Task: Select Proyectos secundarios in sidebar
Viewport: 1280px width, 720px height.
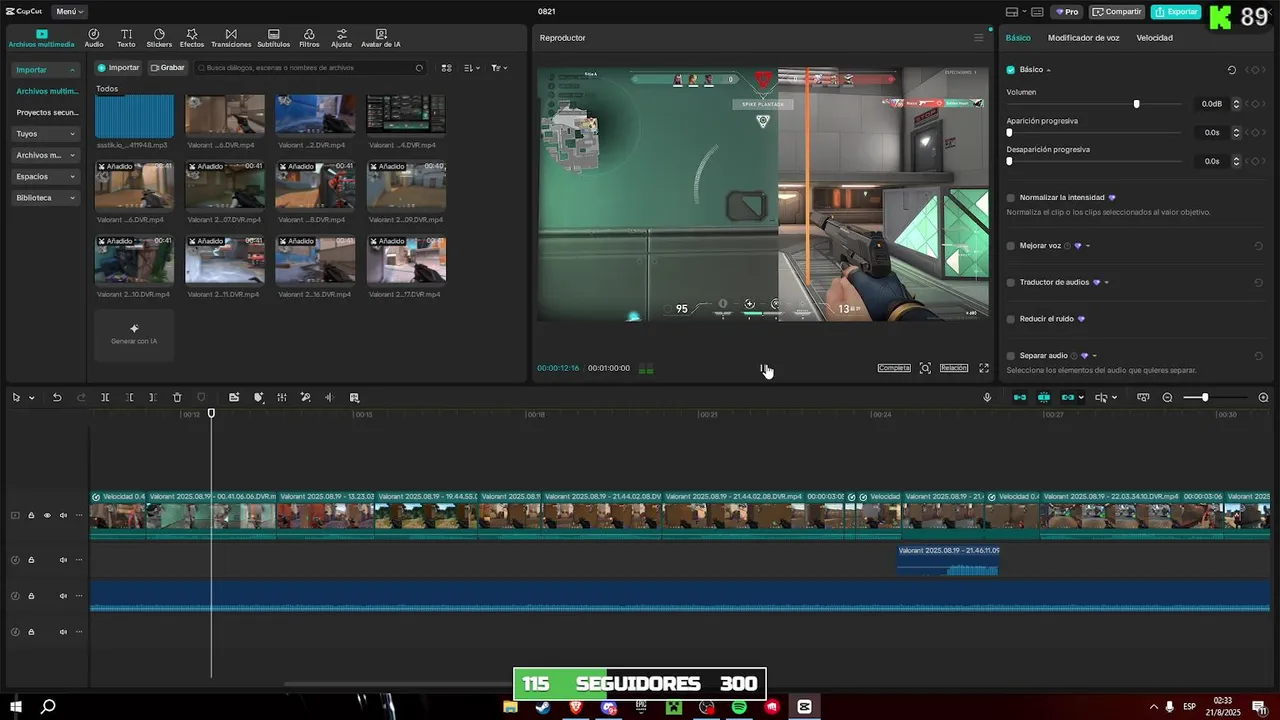Action: coord(46,113)
